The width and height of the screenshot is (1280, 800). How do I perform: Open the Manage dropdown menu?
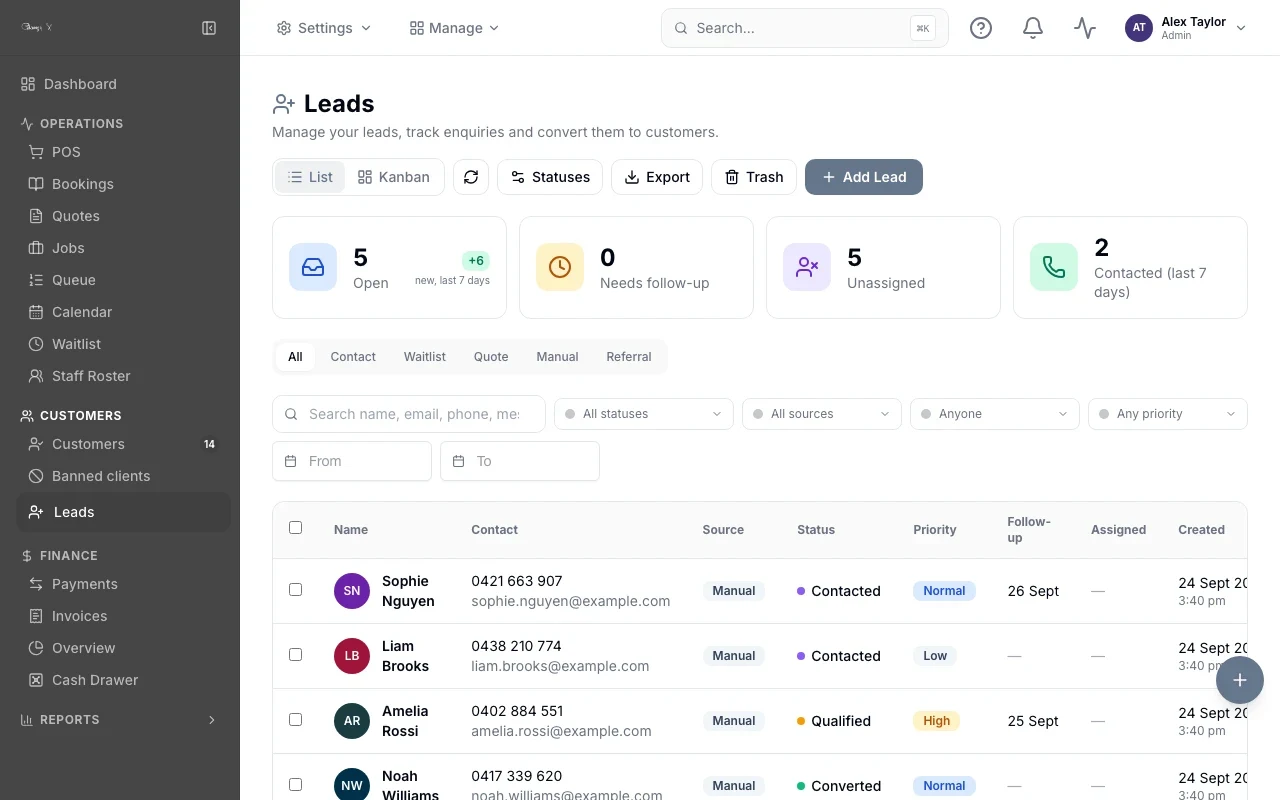click(x=455, y=28)
